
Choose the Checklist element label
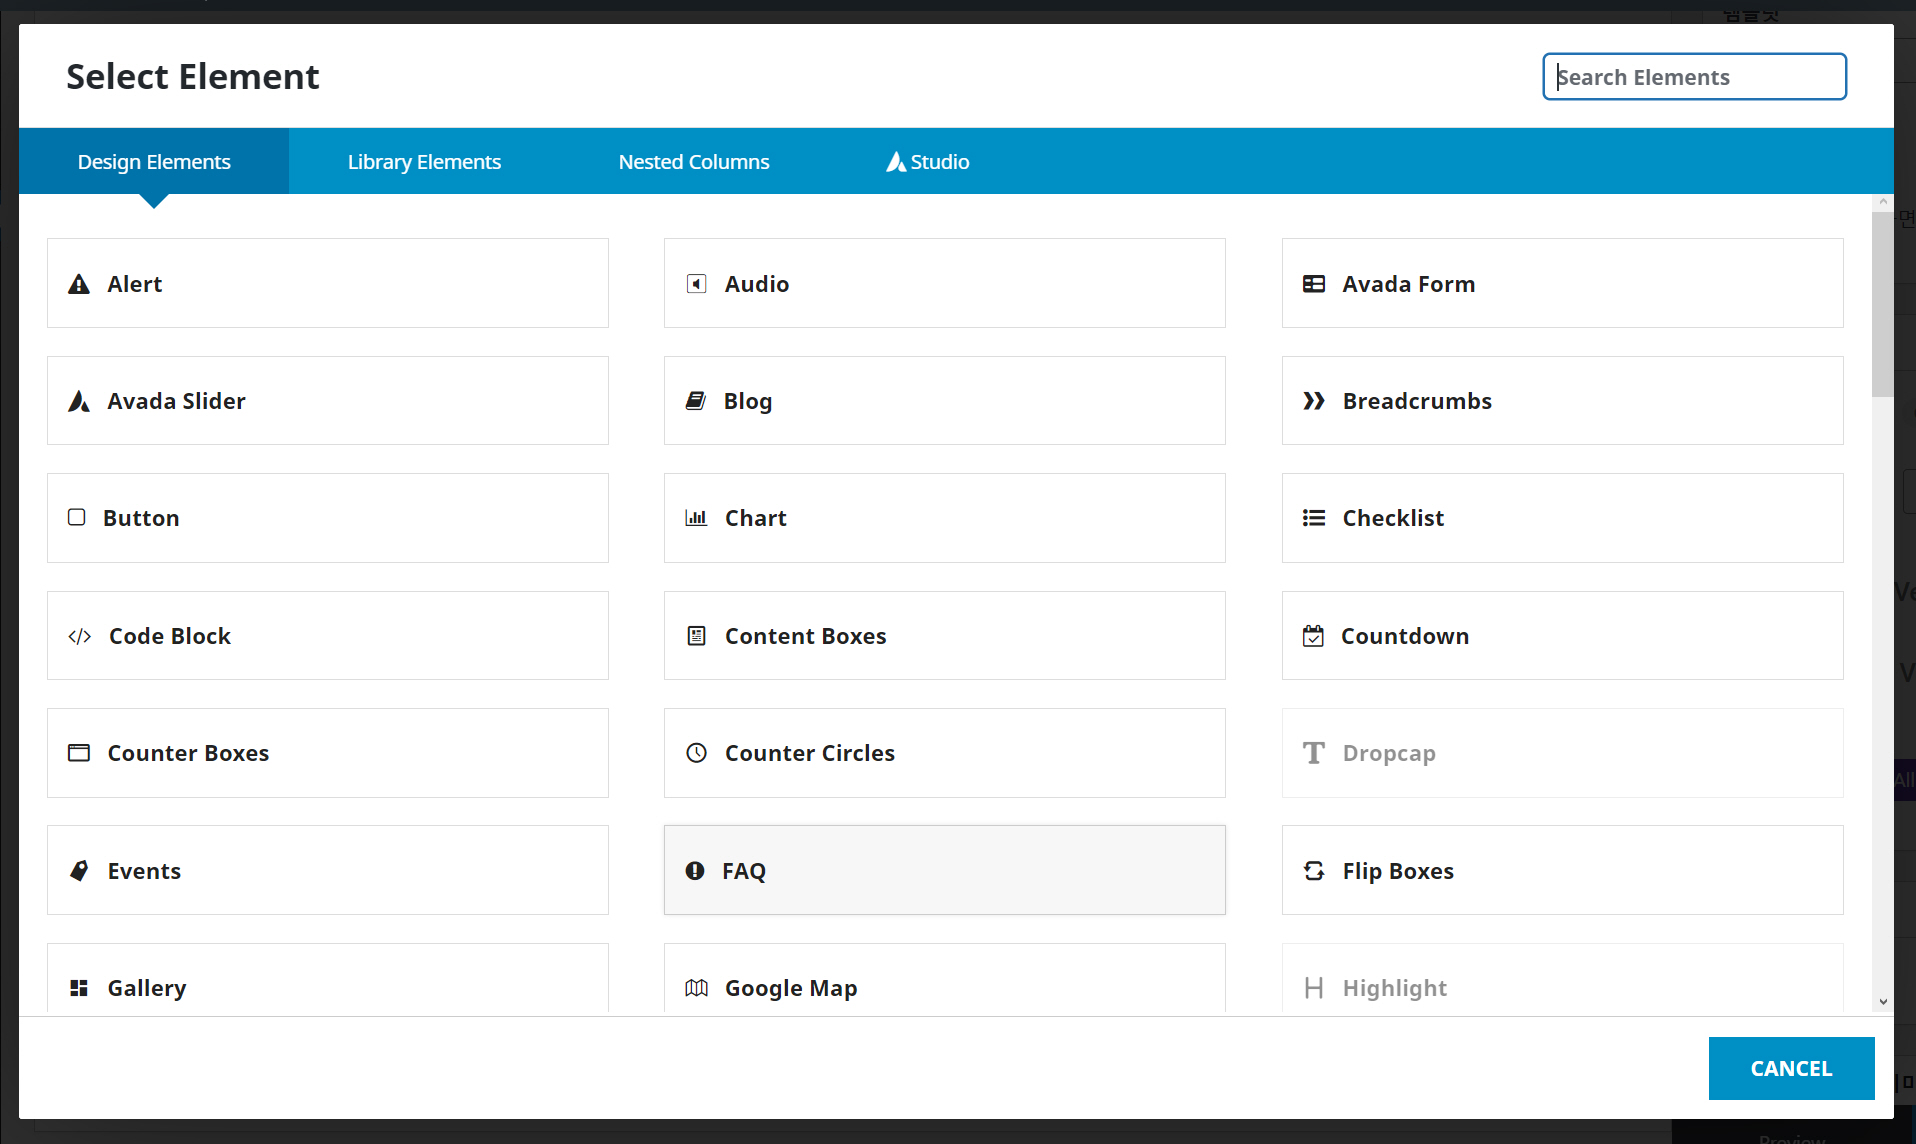[x=1393, y=518]
